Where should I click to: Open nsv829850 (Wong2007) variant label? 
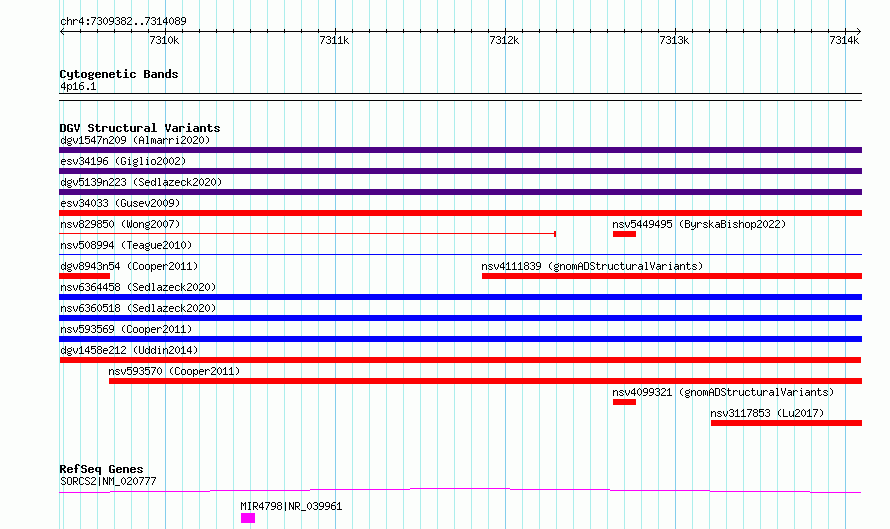pos(120,224)
